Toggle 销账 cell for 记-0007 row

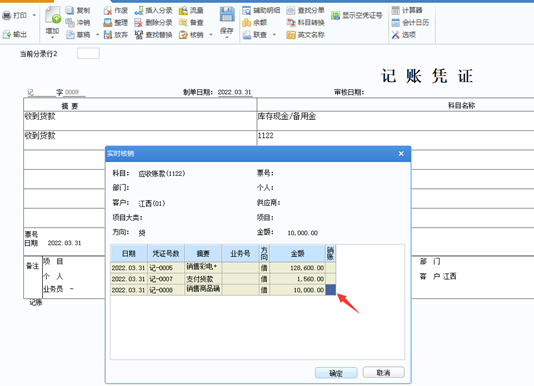click(x=331, y=279)
